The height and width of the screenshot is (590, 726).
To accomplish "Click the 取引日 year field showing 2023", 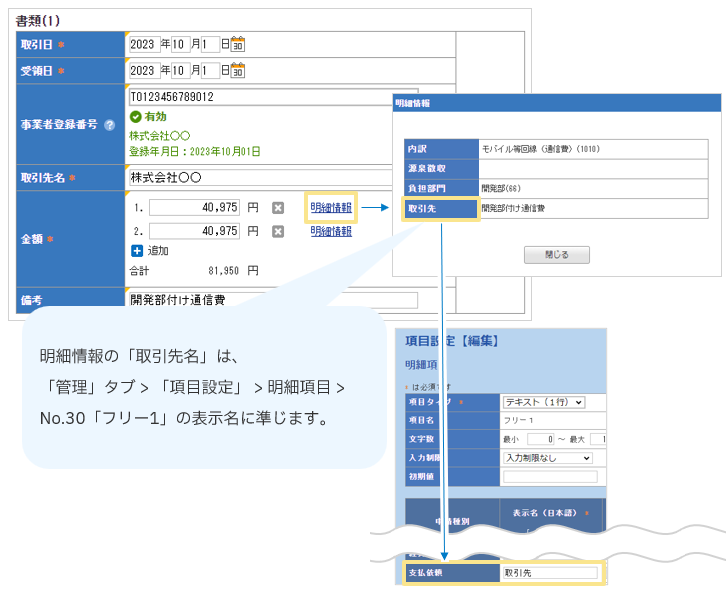I will 144,44.
